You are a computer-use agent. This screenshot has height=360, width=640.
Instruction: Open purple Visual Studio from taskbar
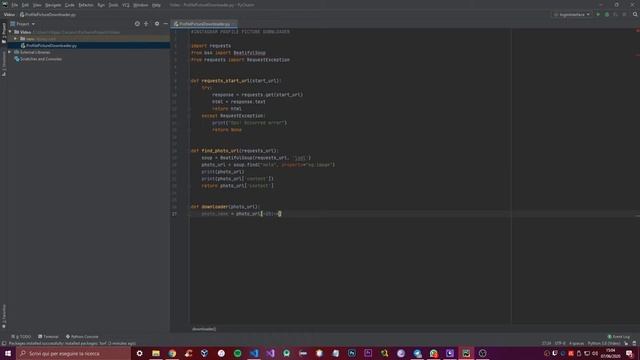pos(270,353)
